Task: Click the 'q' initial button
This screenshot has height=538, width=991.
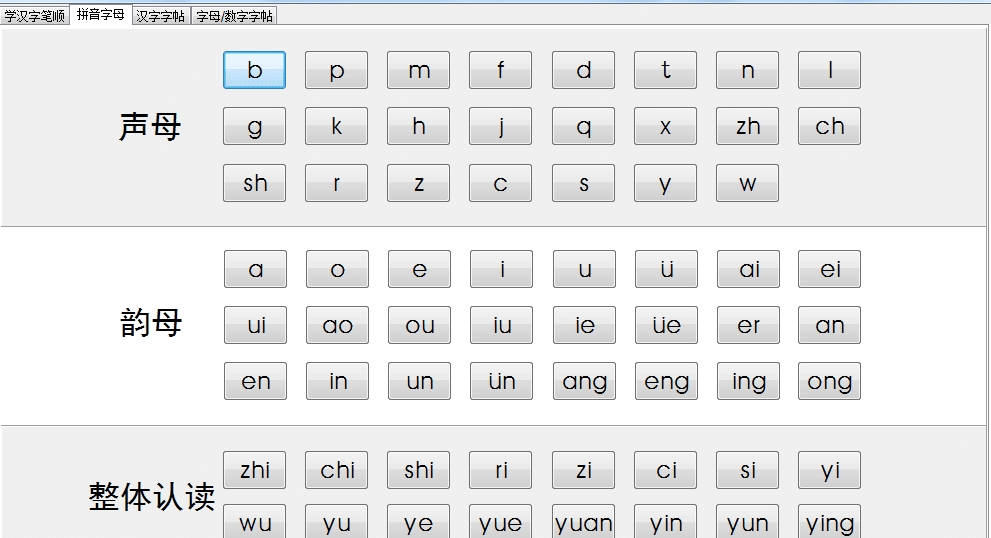Action: click(x=583, y=127)
